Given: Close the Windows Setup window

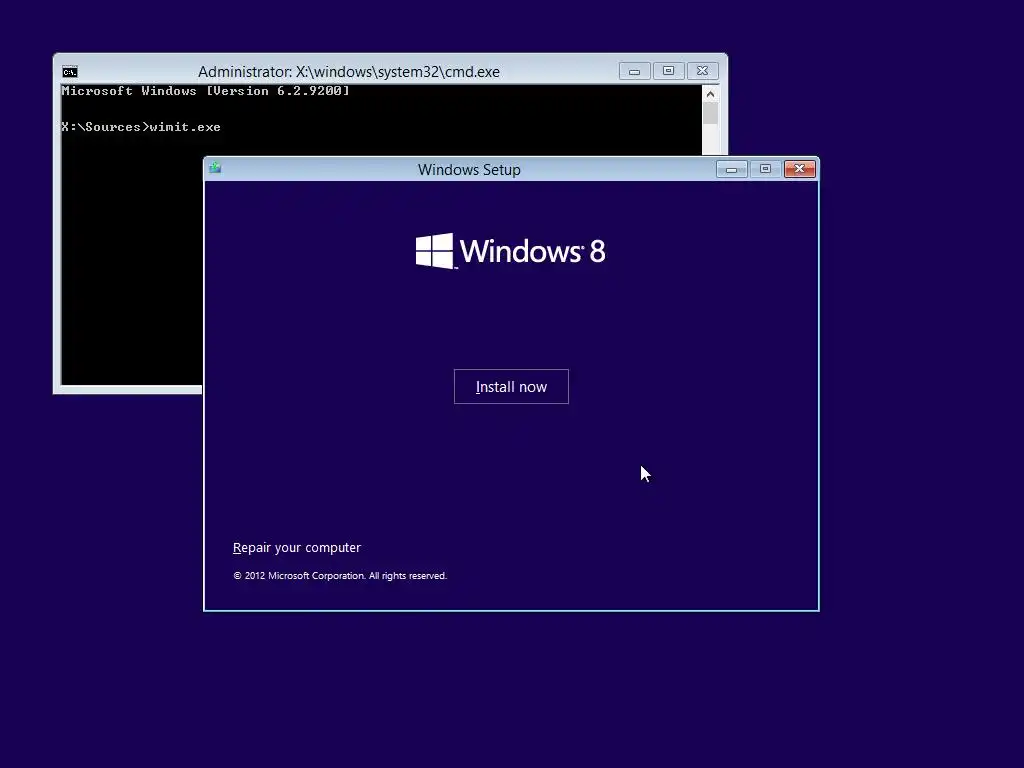Looking at the screenshot, I should pyautogui.click(x=799, y=169).
